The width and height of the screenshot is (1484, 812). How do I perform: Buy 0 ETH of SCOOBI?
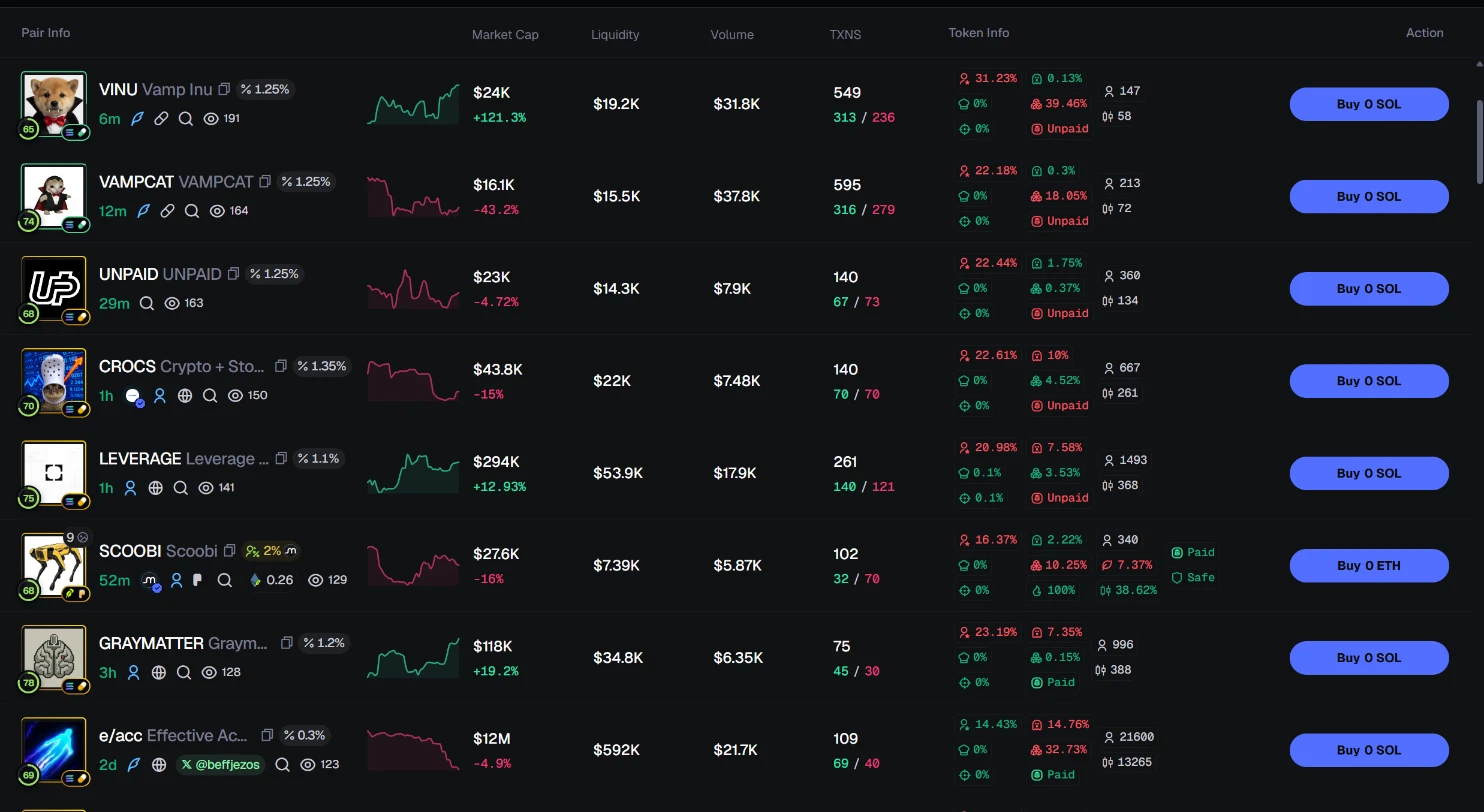pyautogui.click(x=1369, y=566)
